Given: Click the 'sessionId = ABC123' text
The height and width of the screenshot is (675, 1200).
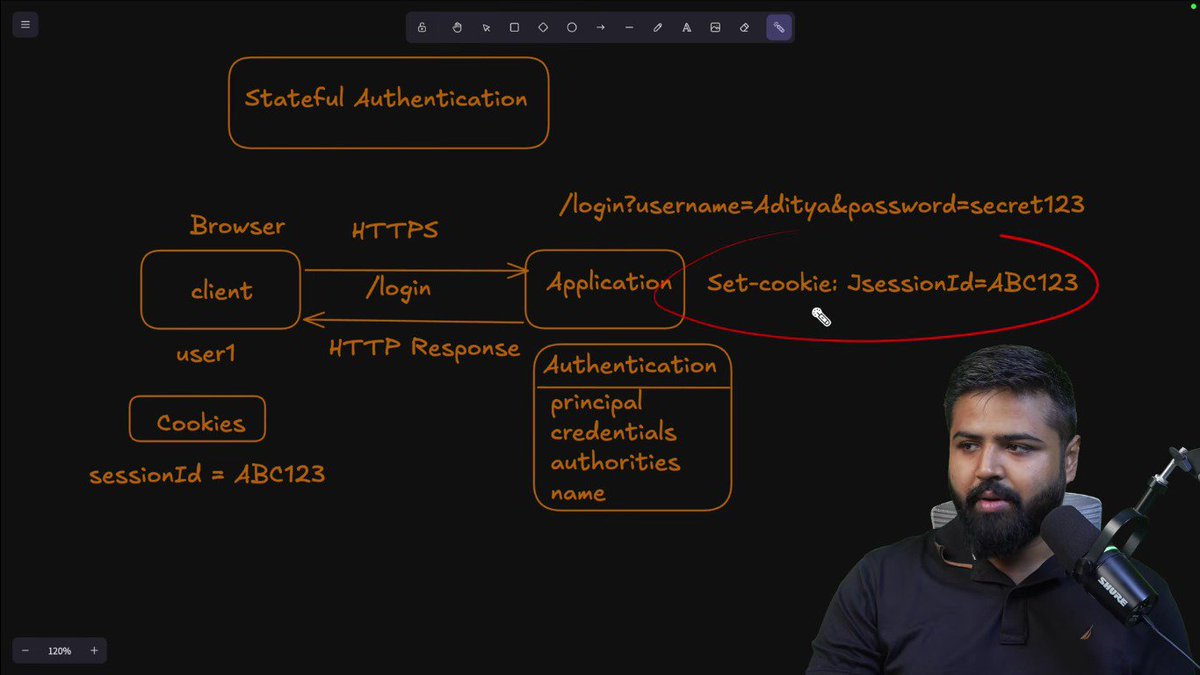Looking at the screenshot, I should [x=207, y=474].
